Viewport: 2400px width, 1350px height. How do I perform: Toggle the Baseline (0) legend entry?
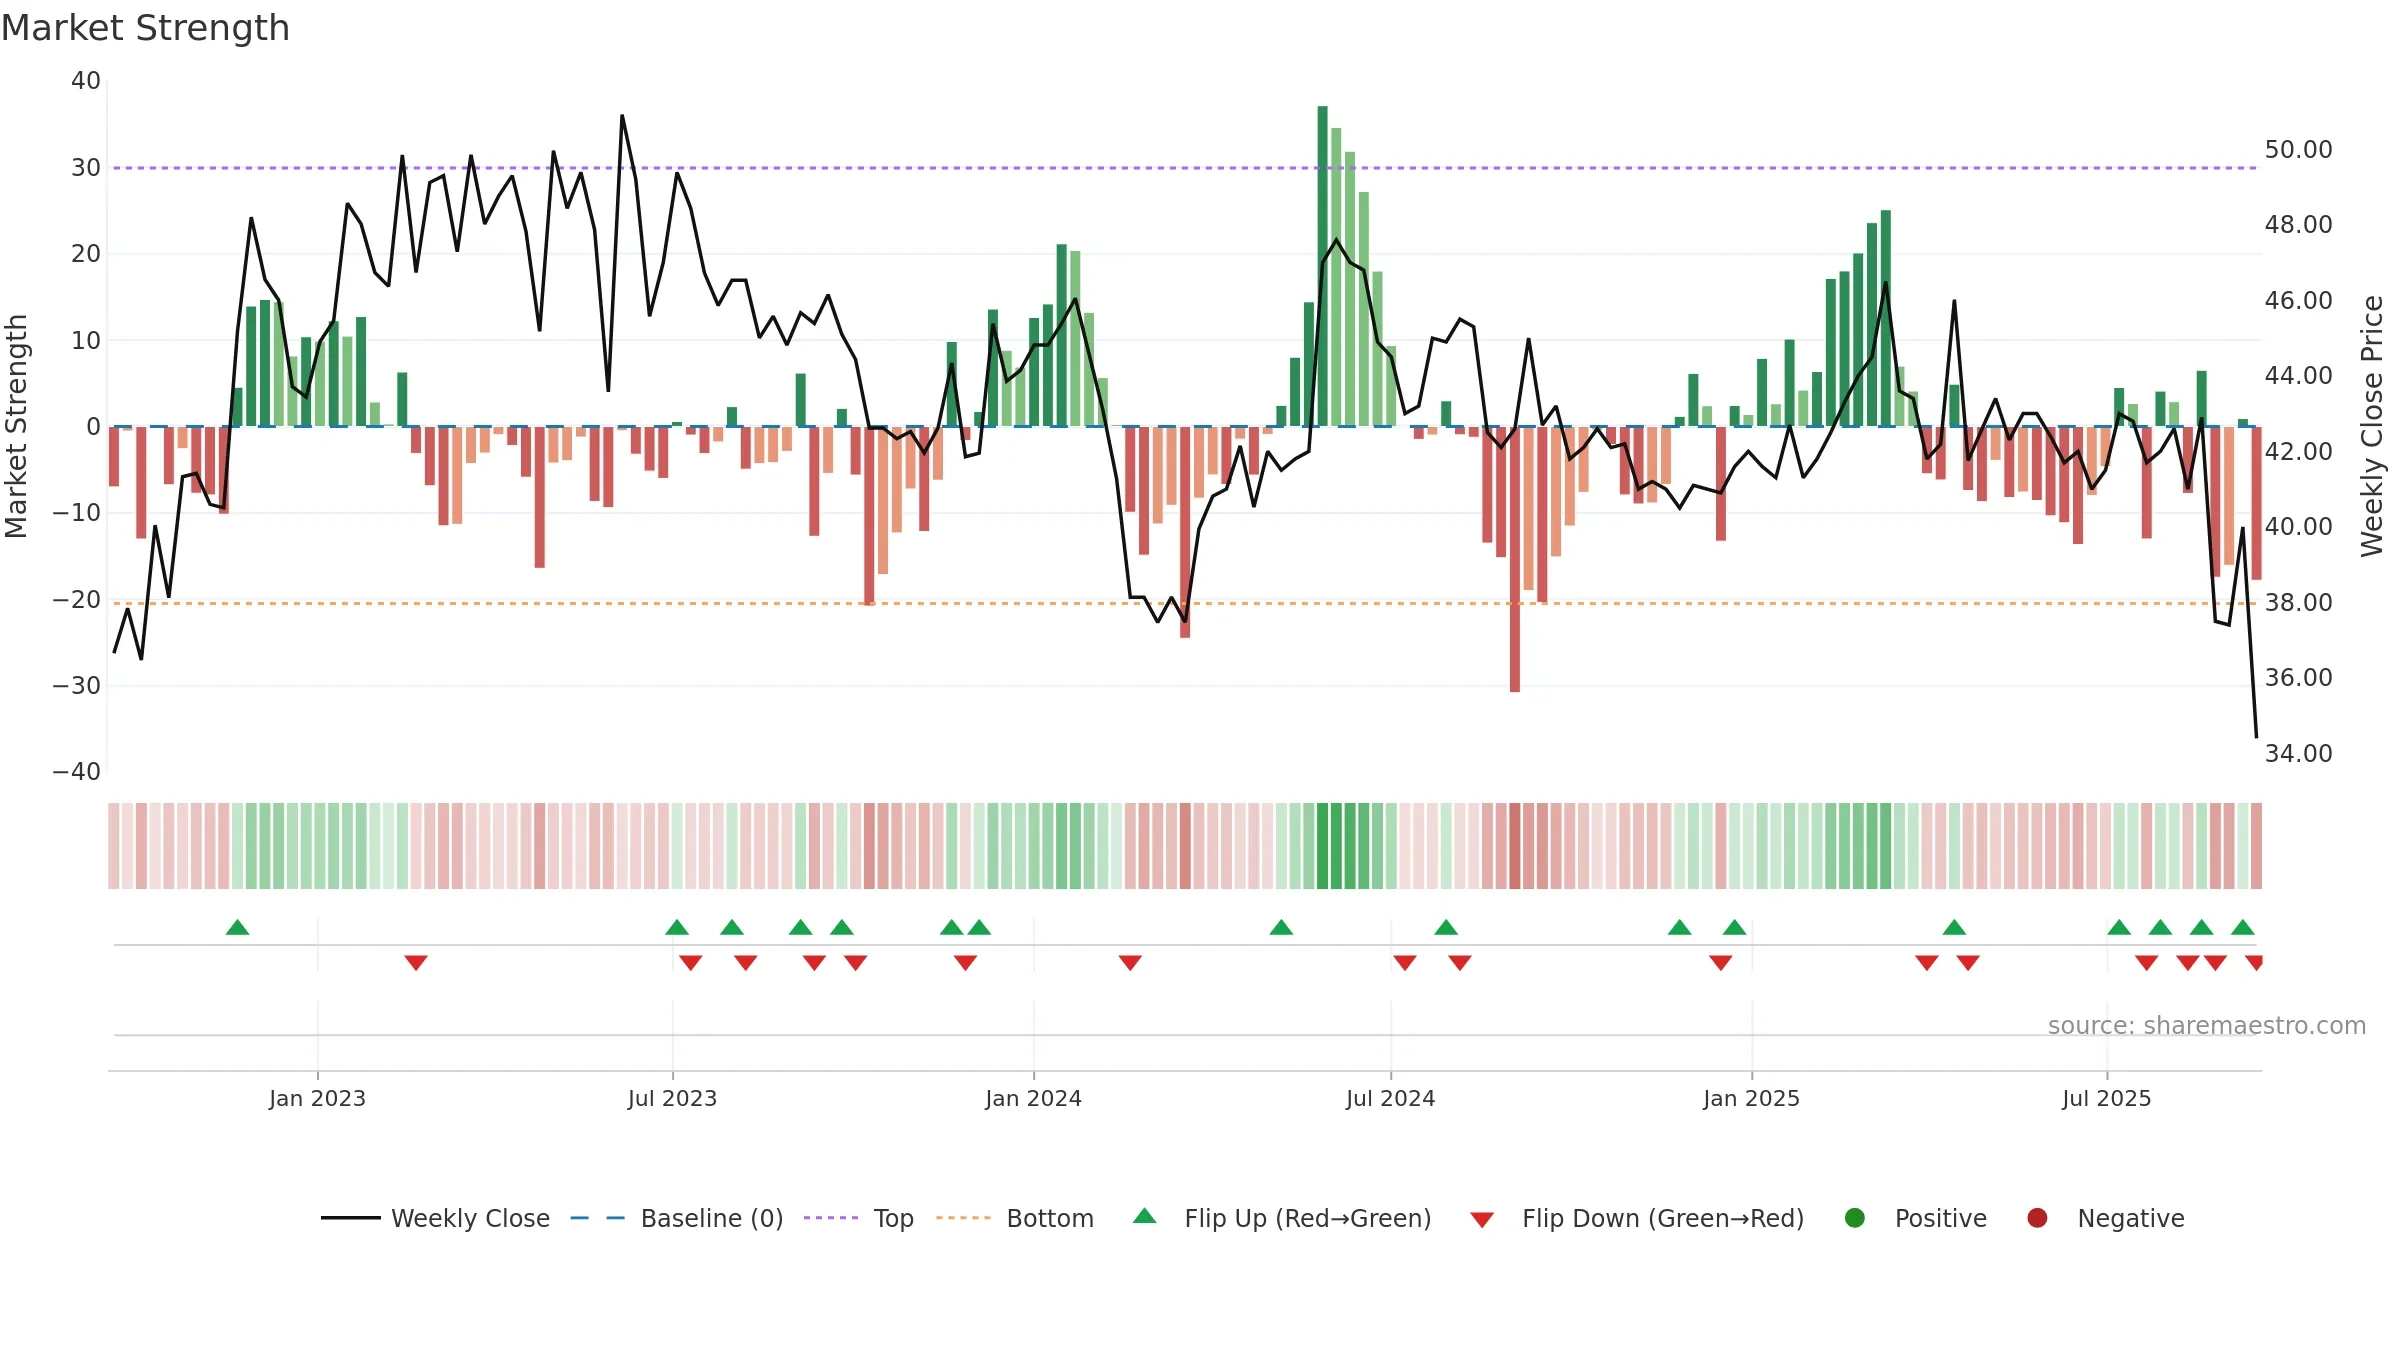point(677,1218)
